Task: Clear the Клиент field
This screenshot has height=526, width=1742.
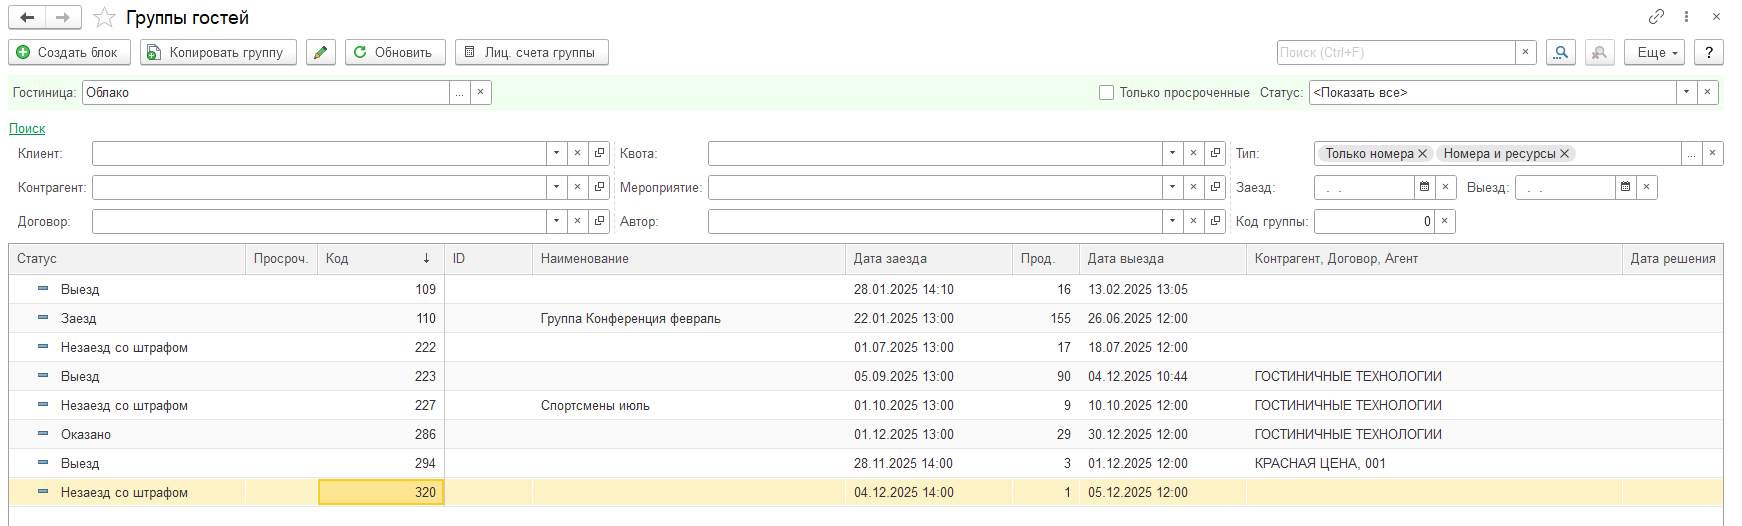Action: pos(577,153)
